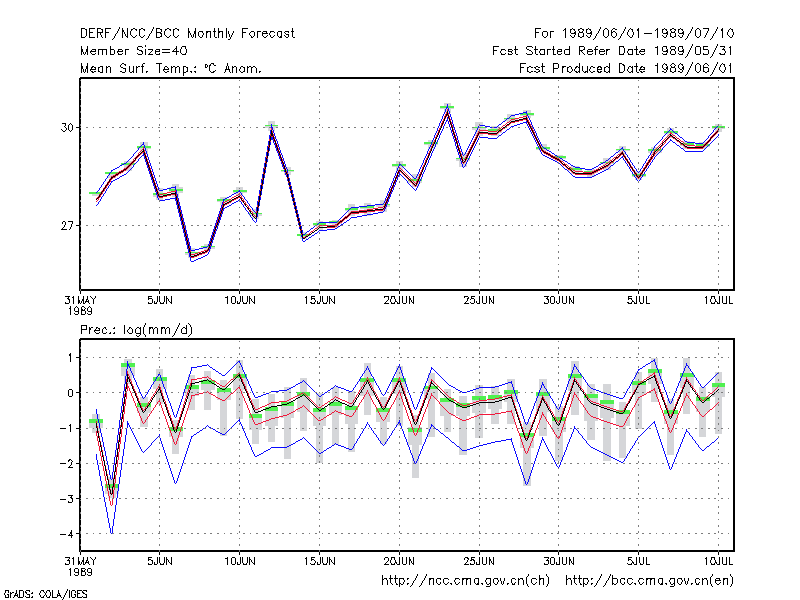Click the Prec.: log(mm/d) chart label
Image resolution: width=800 pixels, height=600 pixels.
coord(136,330)
